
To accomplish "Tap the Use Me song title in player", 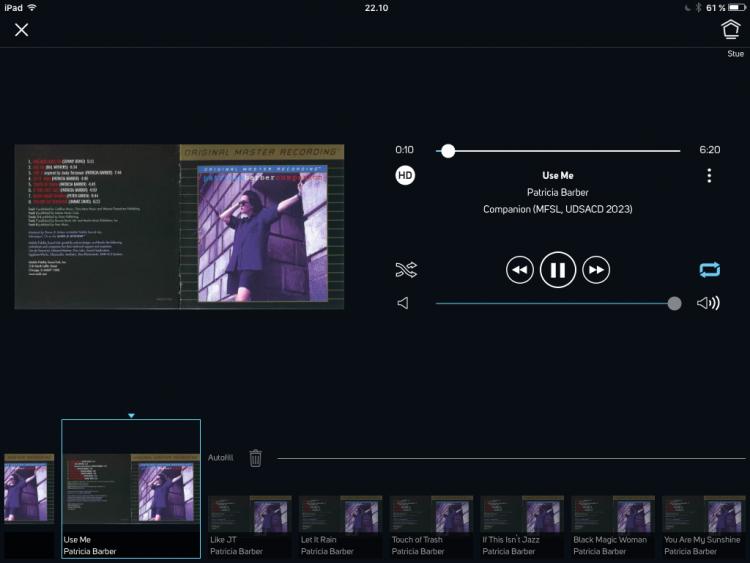I will 558,176.
